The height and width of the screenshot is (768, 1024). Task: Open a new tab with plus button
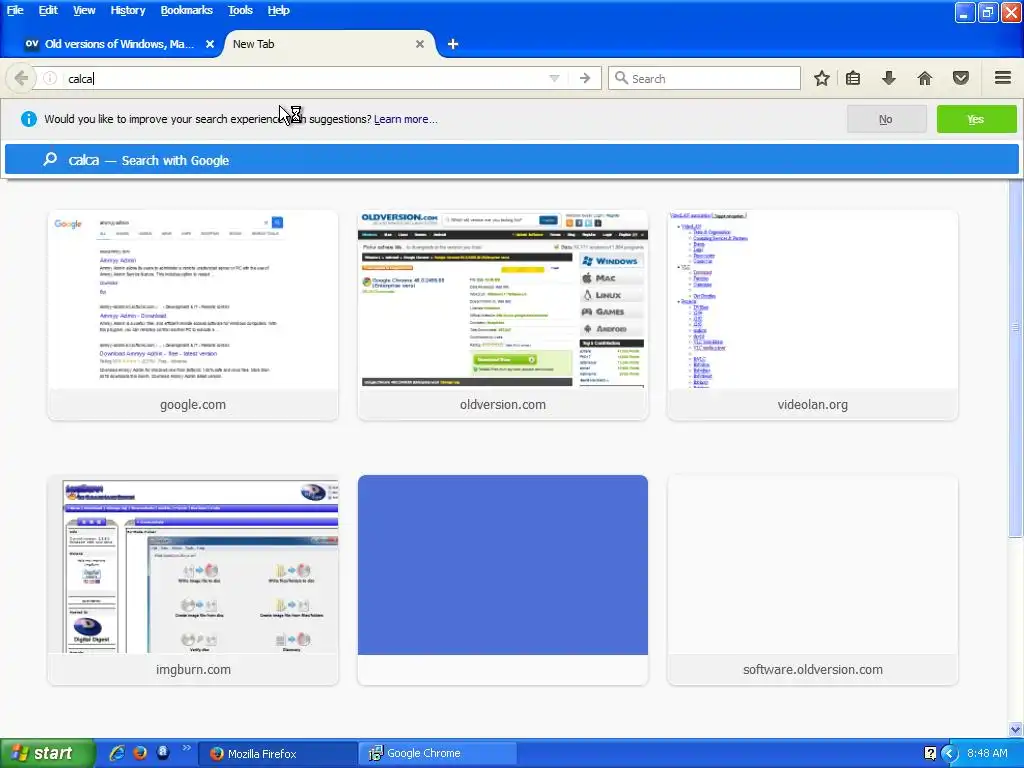point(453,44)
